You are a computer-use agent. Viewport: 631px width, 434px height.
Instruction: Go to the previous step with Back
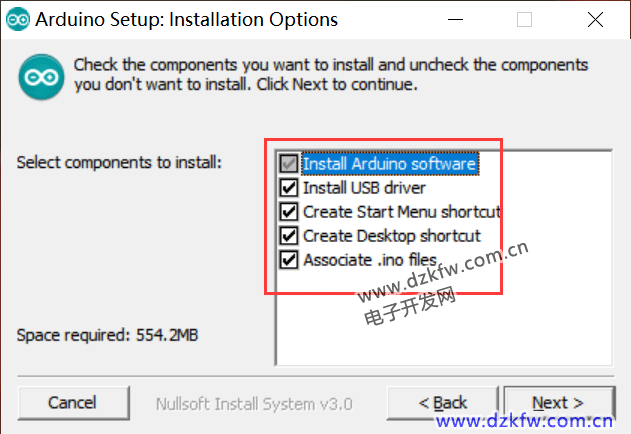(442, 403)
